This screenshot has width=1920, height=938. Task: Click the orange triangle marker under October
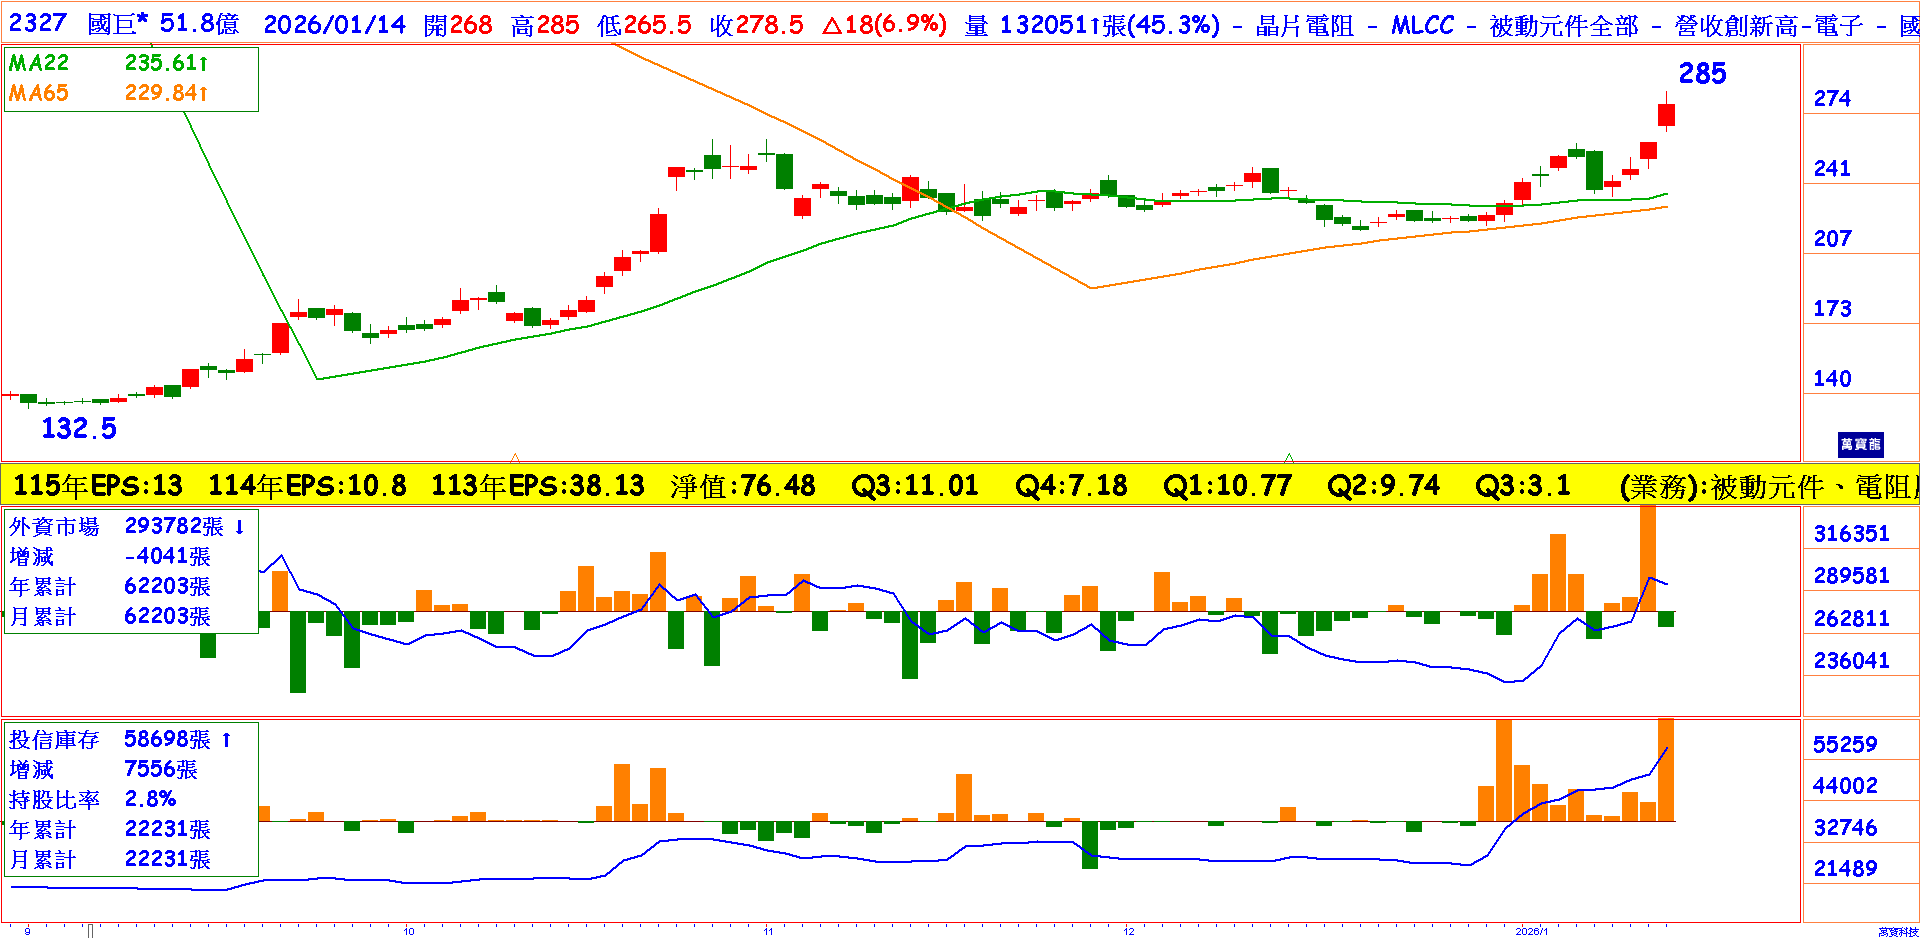(x=515, y=458)
